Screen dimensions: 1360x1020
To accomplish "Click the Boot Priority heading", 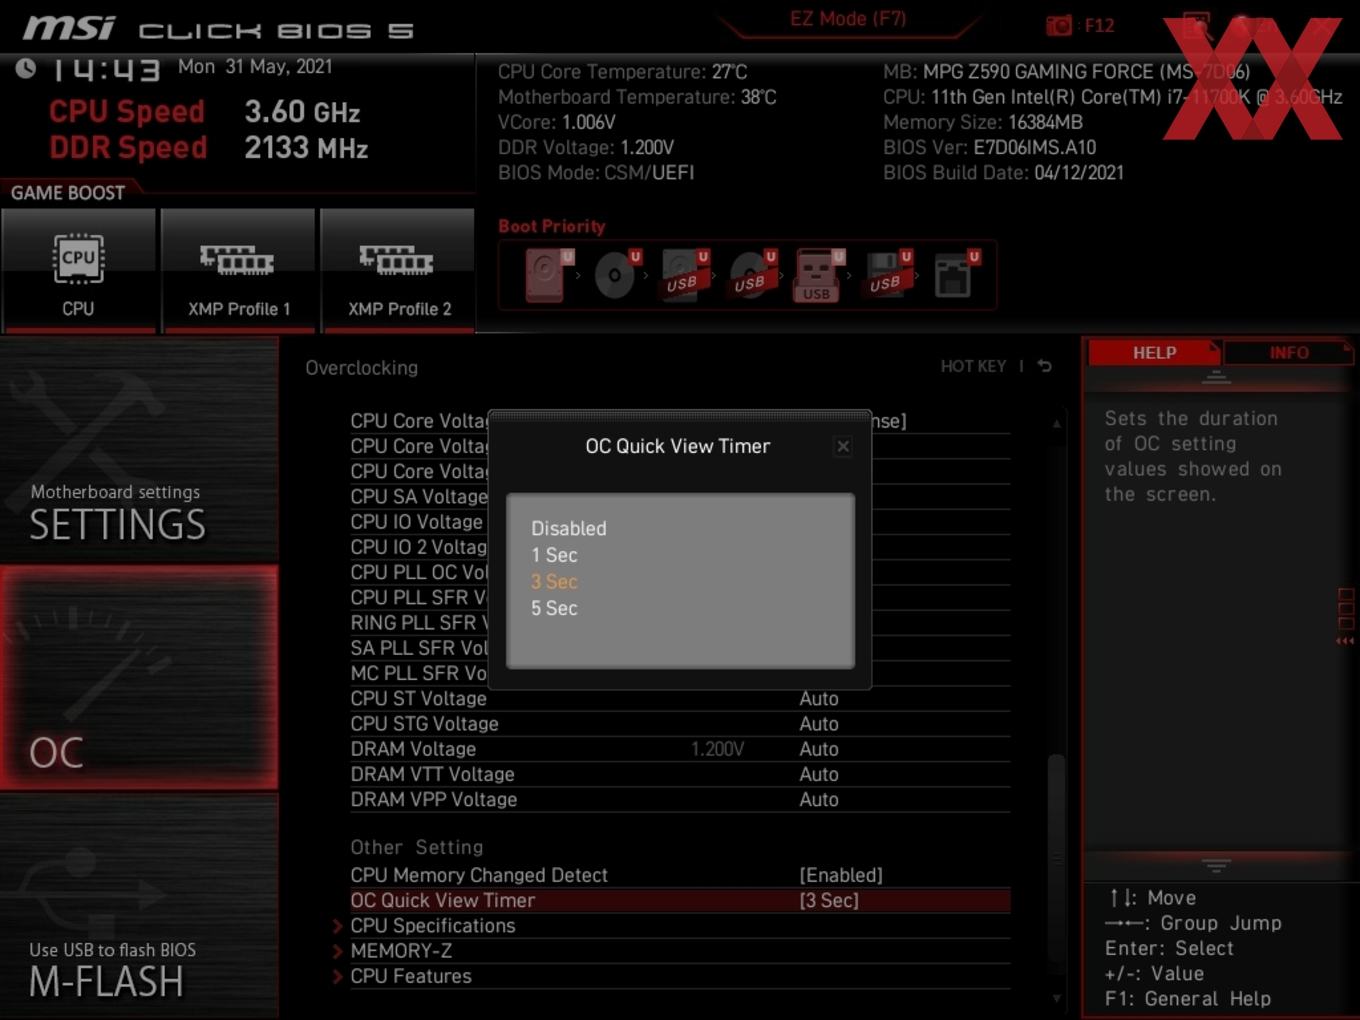I will [552, 226].
